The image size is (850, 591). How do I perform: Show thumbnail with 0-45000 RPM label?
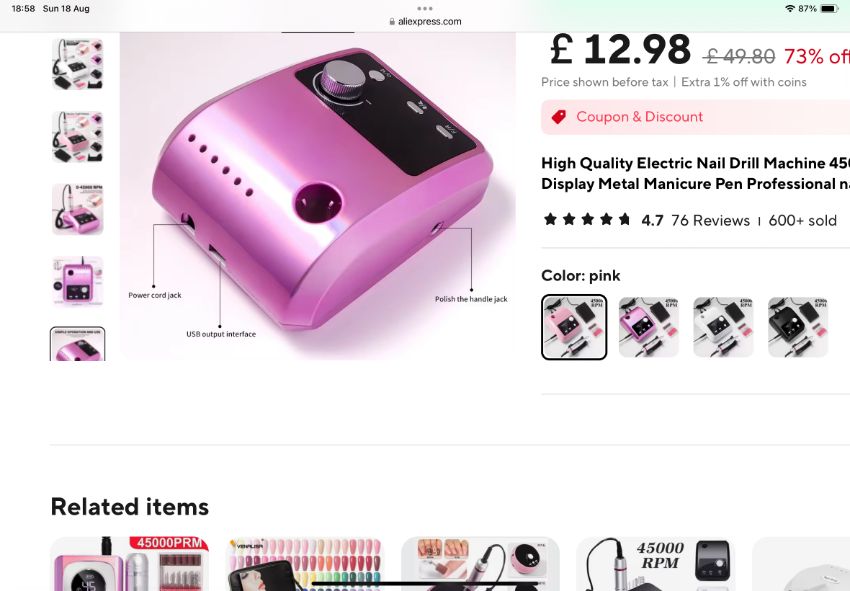[x=78, y=209]
